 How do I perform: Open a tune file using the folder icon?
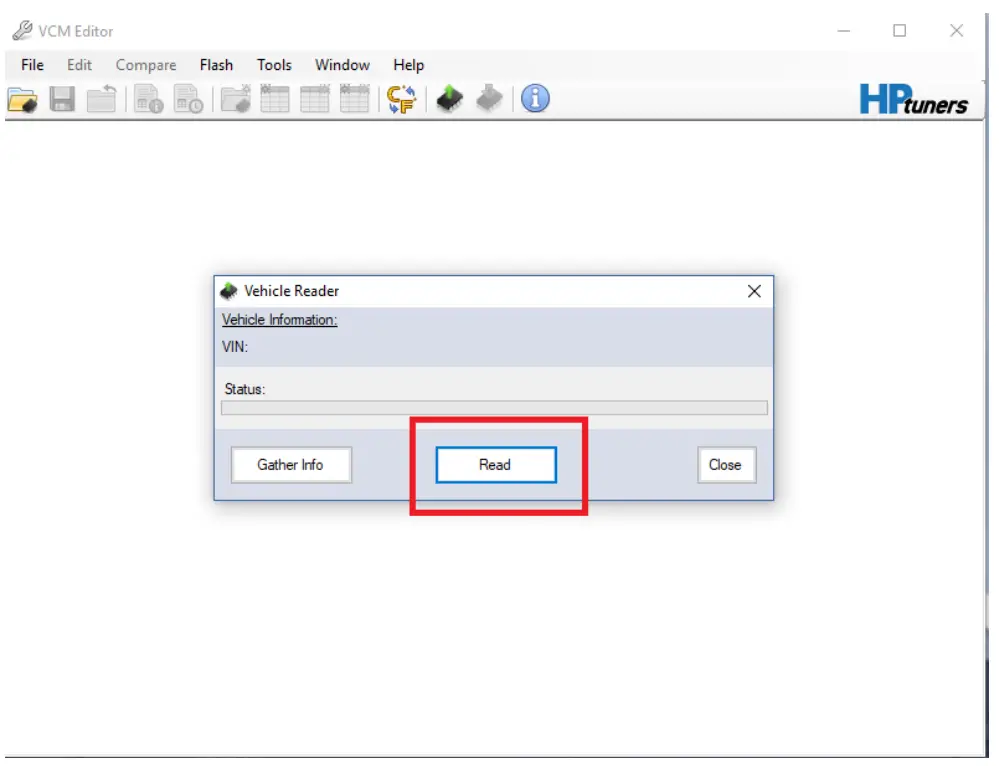[x=23, y=98]
